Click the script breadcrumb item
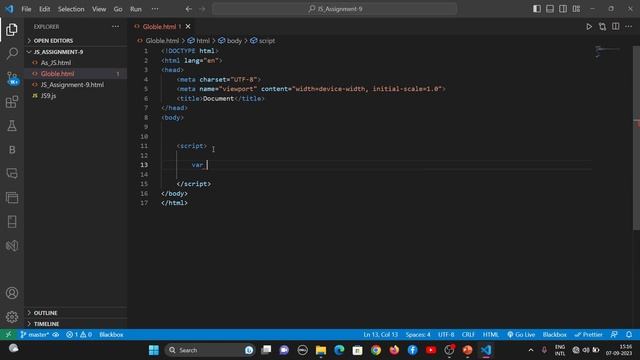 tap(263, 40)
